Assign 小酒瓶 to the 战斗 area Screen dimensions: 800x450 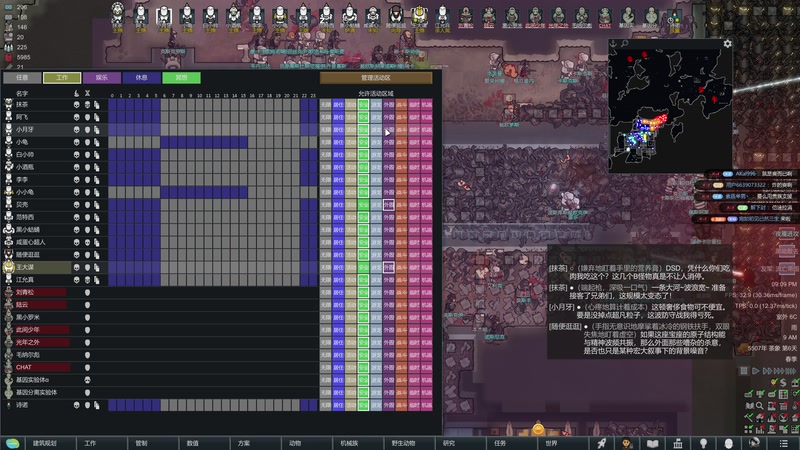pos(402,167)
